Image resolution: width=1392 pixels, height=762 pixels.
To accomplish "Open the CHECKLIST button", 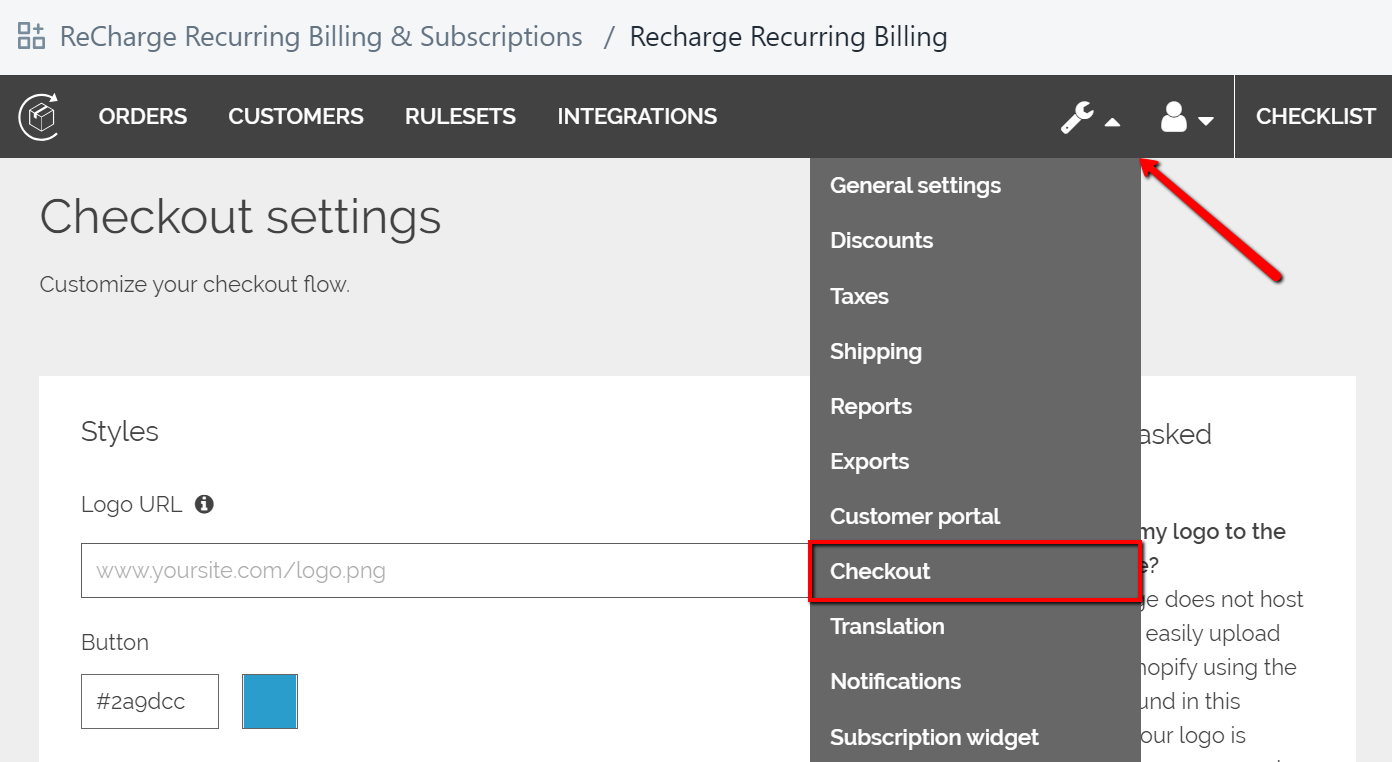I will pos(1315,116).
